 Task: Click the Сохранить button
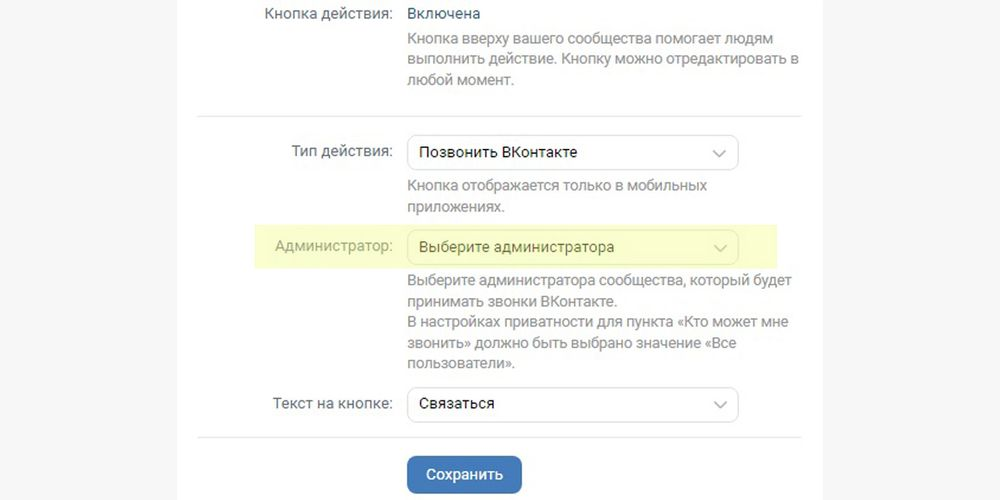point(464,474)
